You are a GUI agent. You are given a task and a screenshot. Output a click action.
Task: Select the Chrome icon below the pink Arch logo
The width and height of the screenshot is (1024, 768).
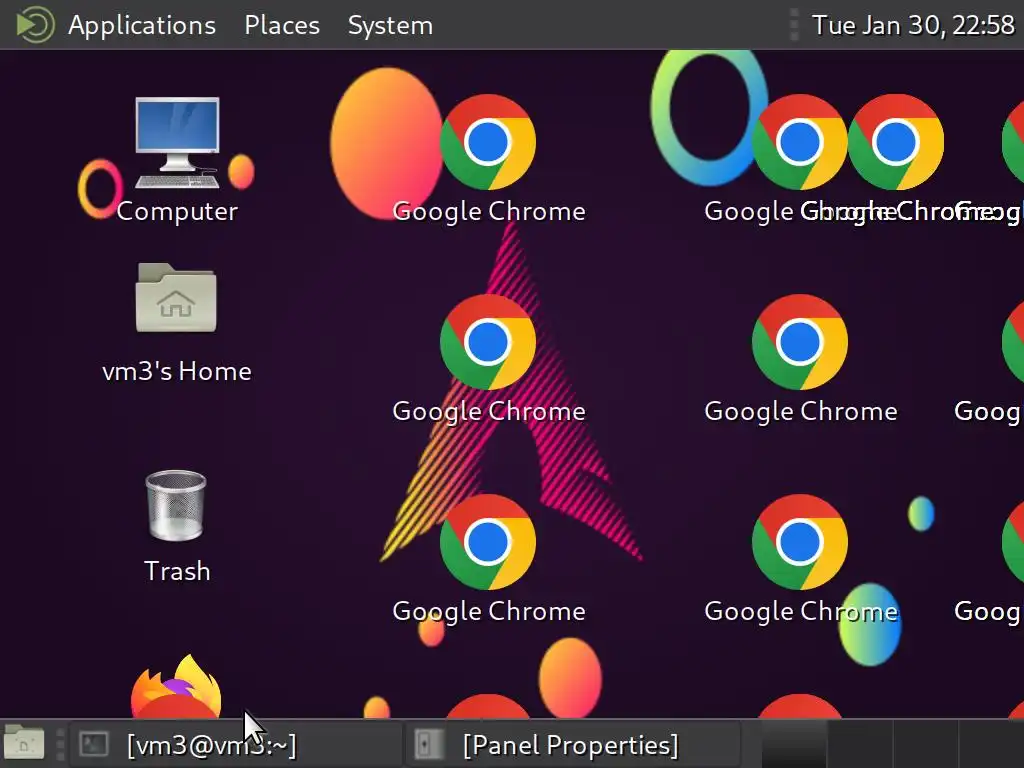tap(488, 542)
